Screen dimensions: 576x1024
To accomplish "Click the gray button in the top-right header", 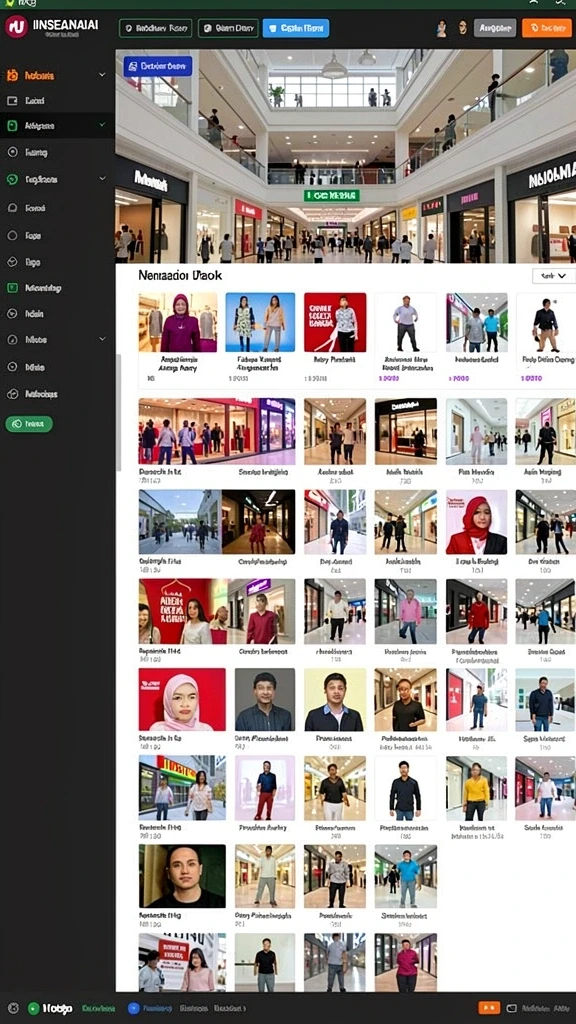I will [495, 28].
